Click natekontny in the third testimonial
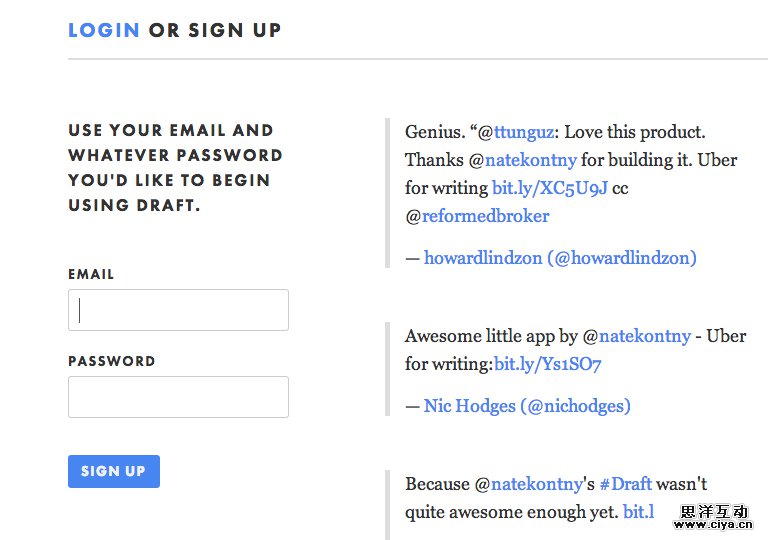Screen dimensions: 782x540 (x=536, y=484)
